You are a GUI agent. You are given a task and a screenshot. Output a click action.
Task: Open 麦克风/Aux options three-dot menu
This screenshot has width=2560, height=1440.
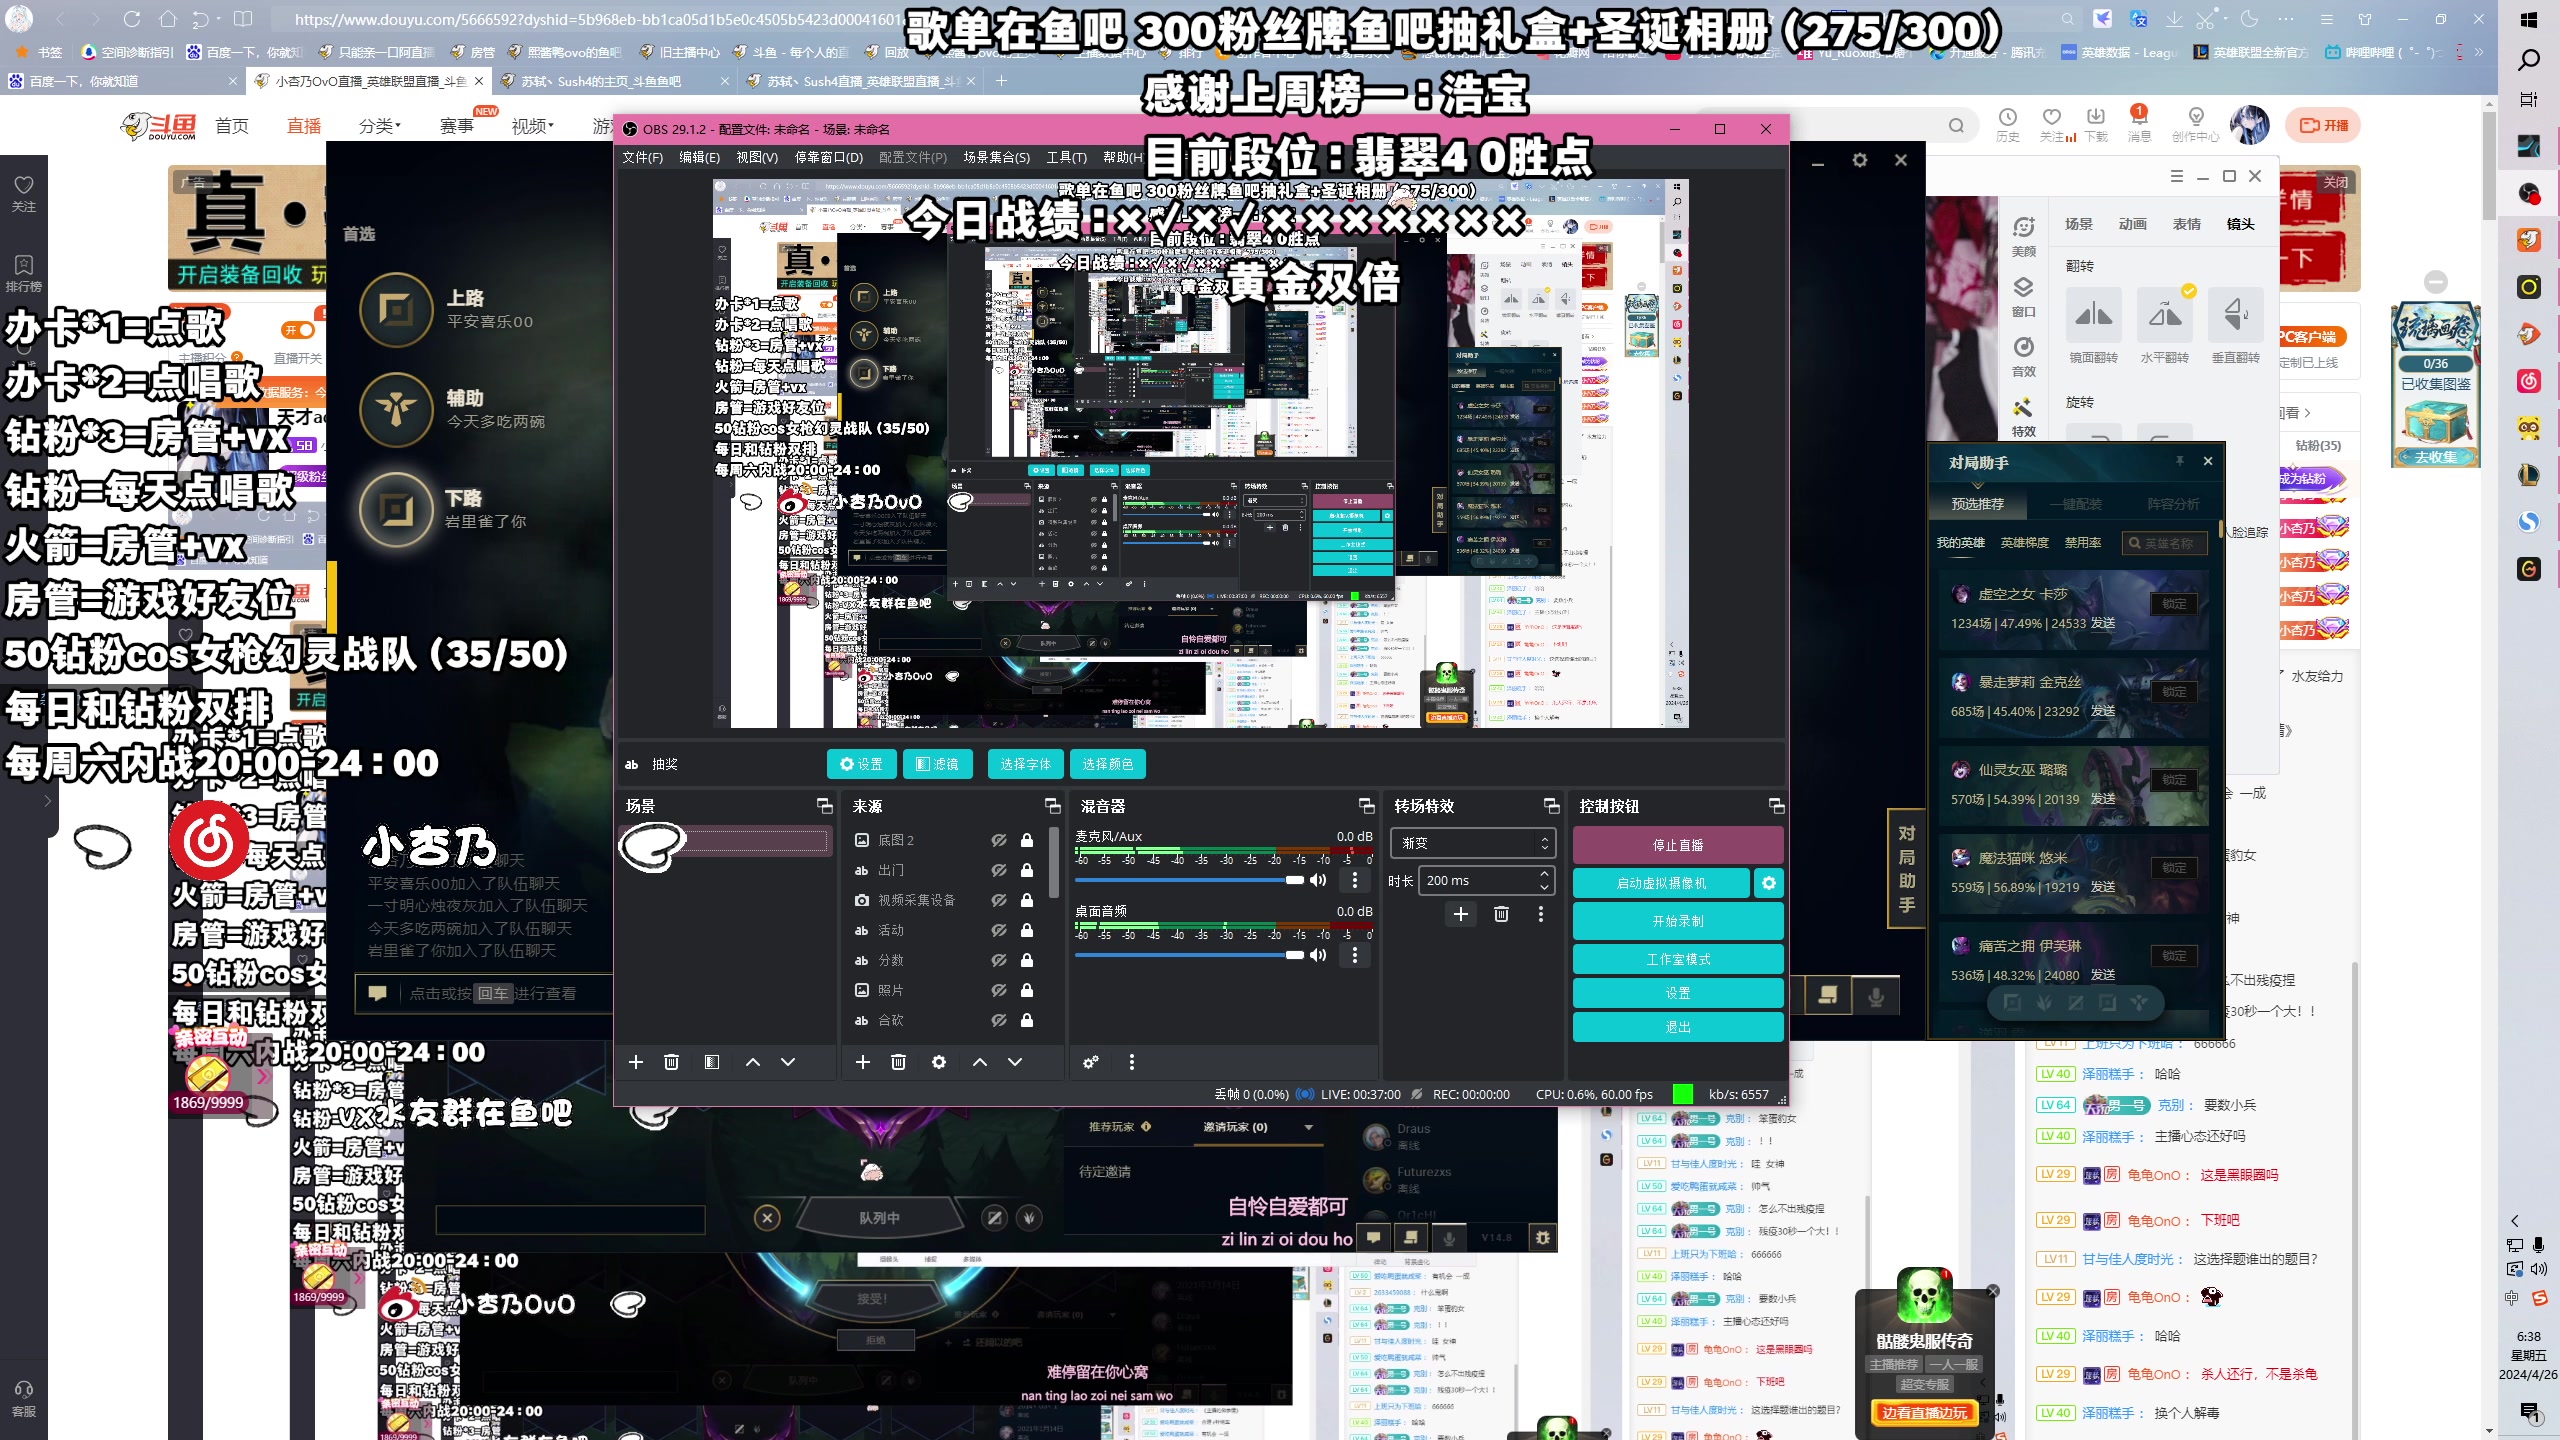click(1355, 880)
